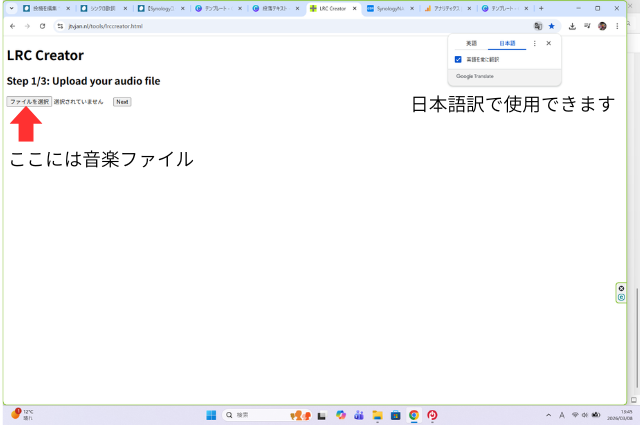Click the bookmark star icon
The image size is (640, 425).
pyautogui.click(x=551, y=26)
